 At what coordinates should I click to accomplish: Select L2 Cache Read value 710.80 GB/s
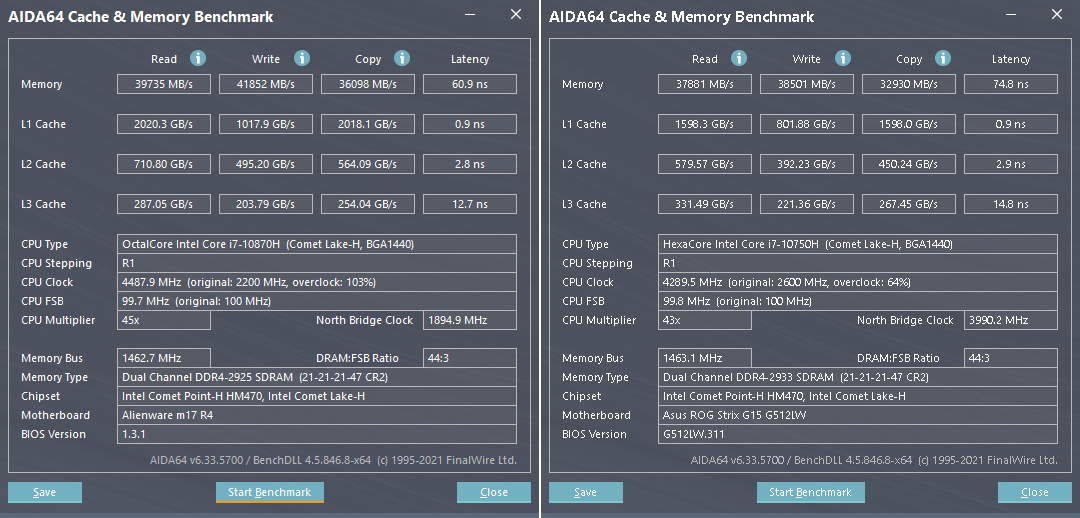(x=164, y=164)
